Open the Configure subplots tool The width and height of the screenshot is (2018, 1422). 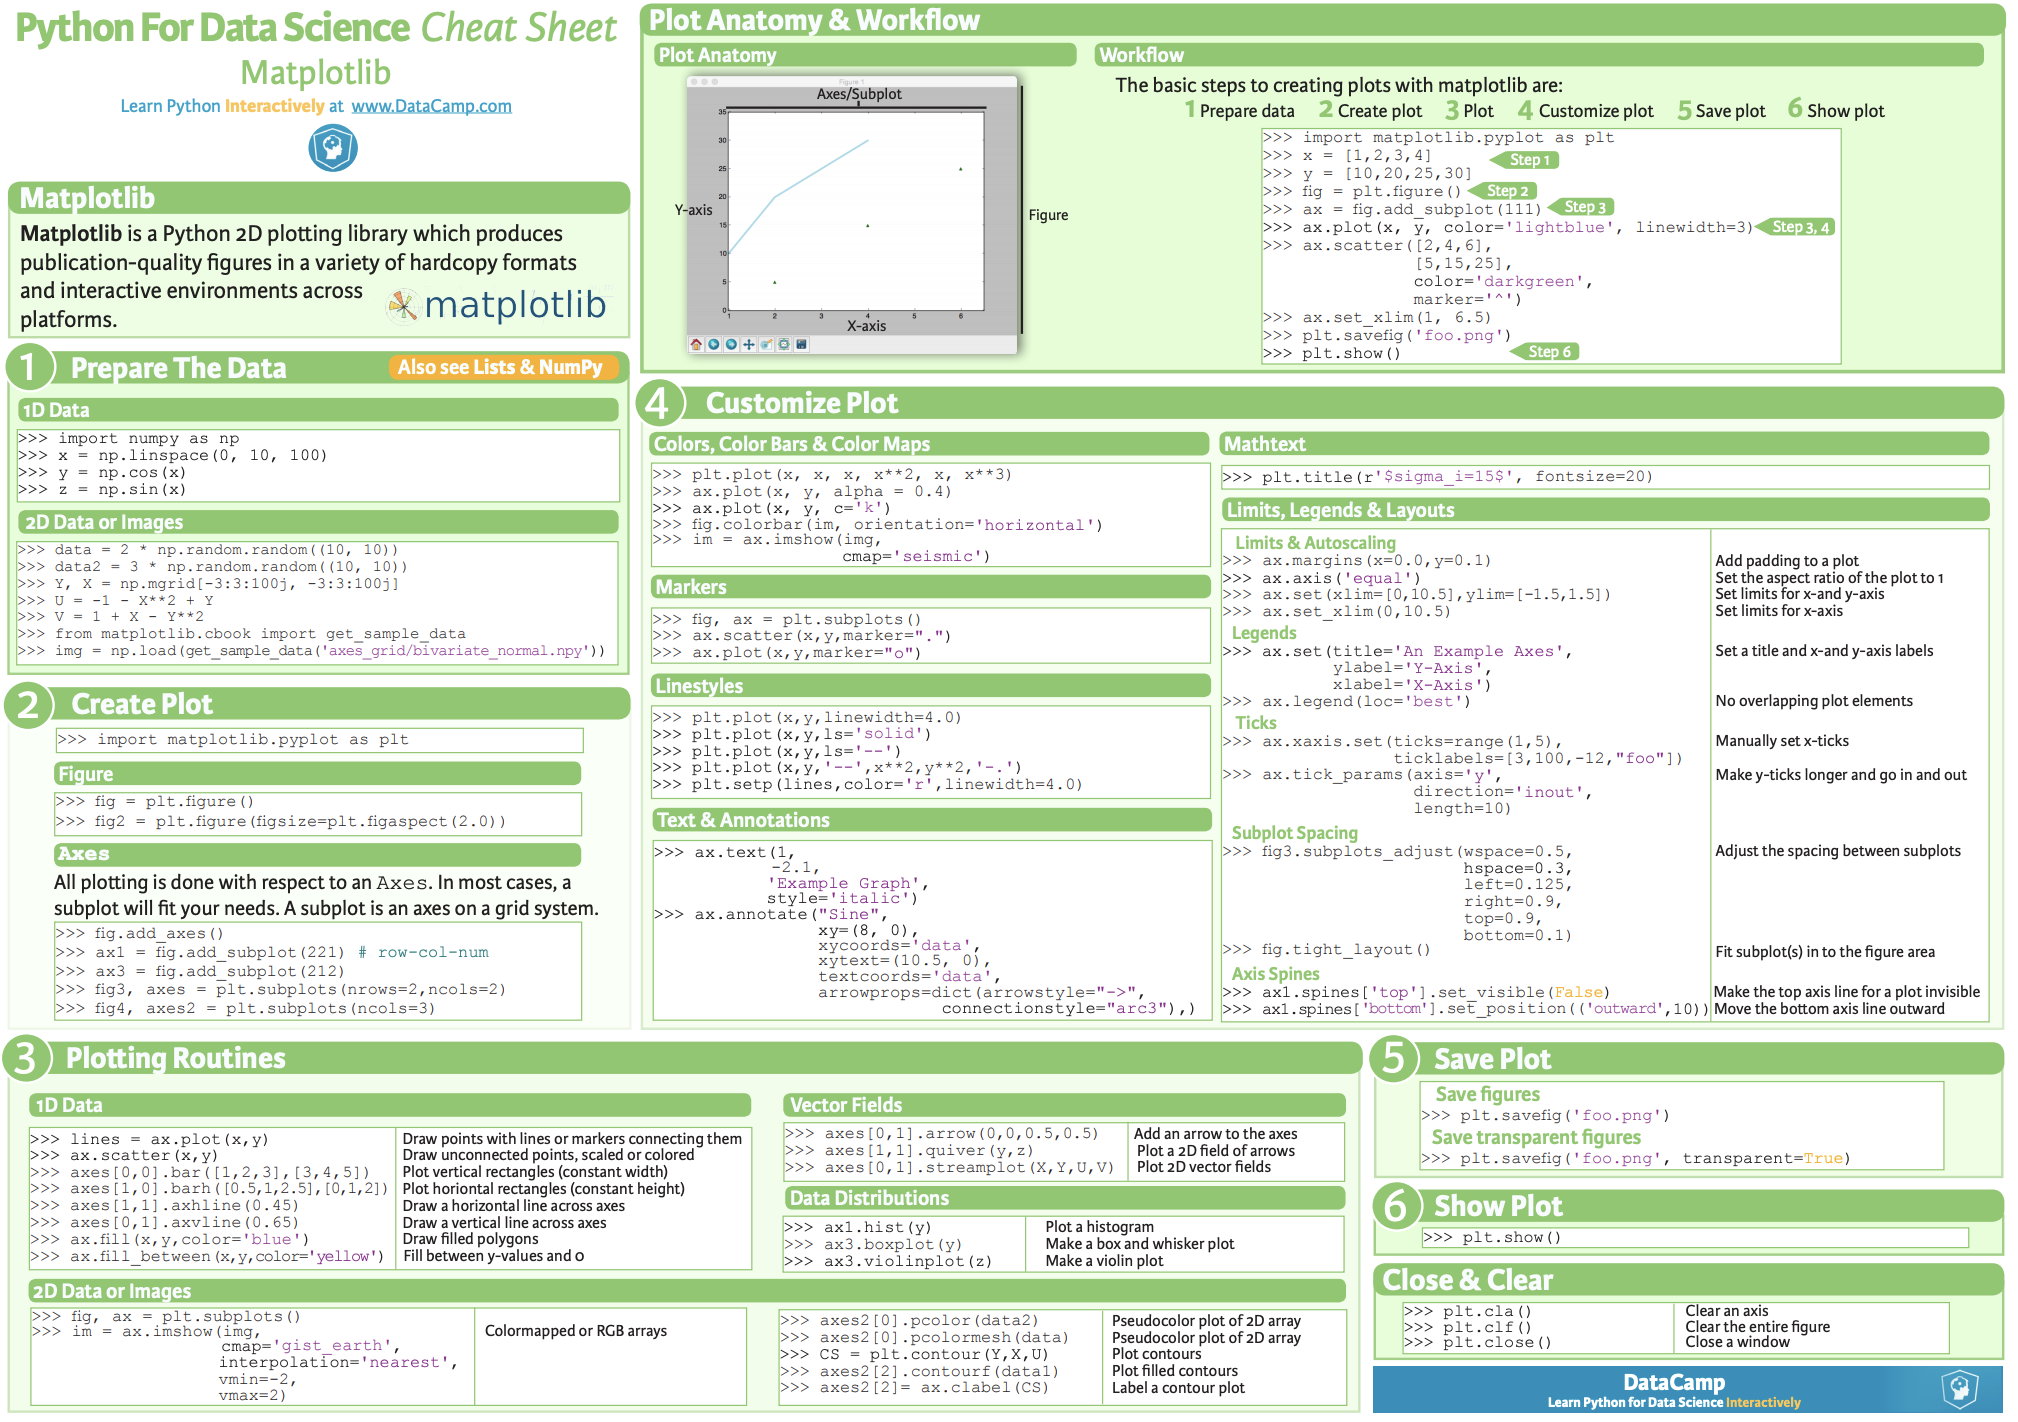[784, 344]
